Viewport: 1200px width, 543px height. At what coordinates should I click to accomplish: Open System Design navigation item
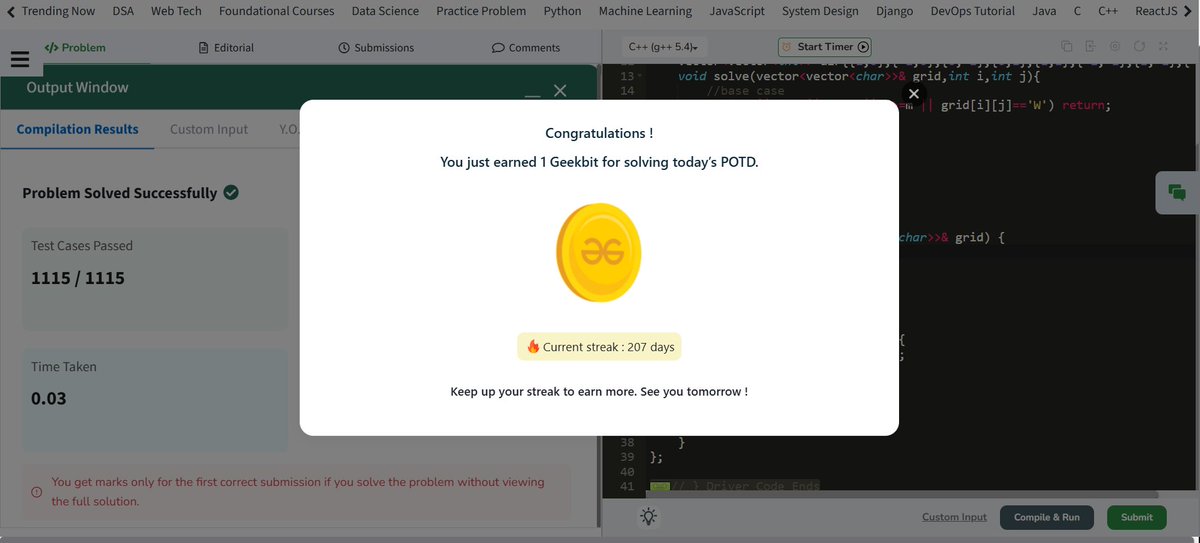(820, 11)
